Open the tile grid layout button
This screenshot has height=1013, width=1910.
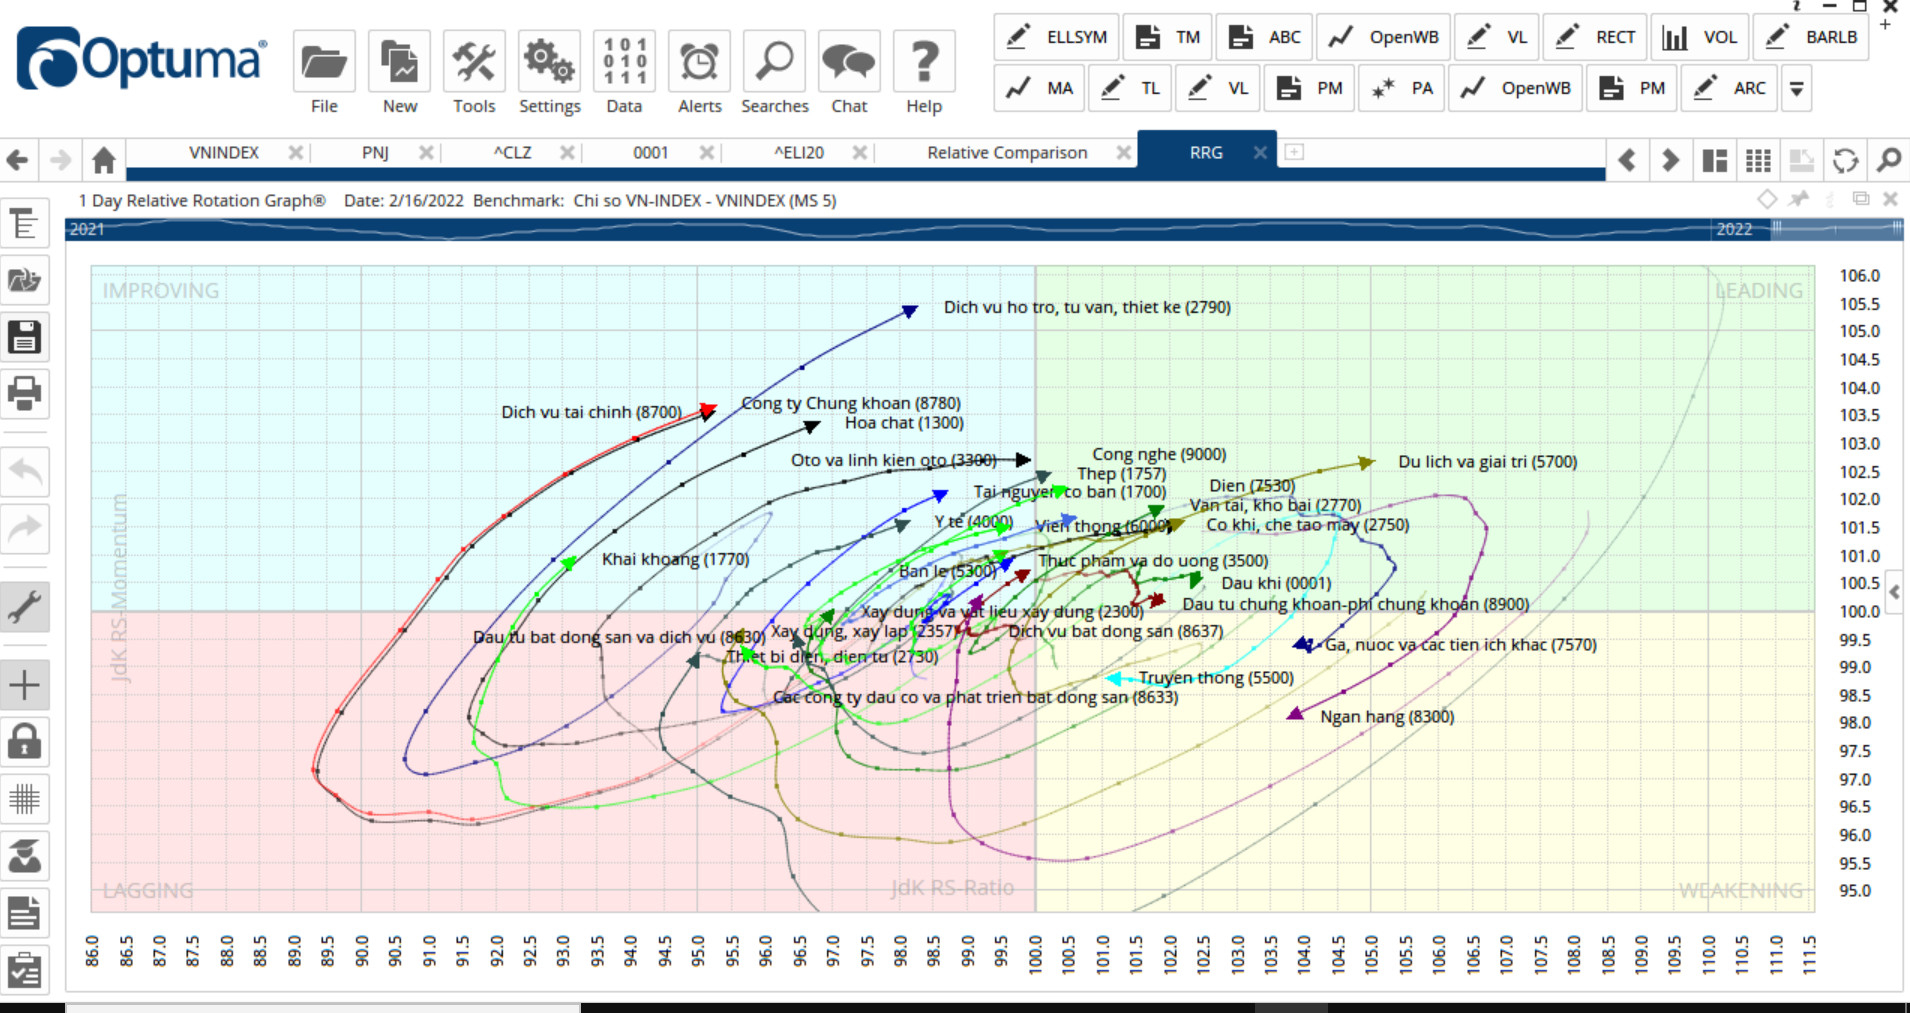[1758, 160]
